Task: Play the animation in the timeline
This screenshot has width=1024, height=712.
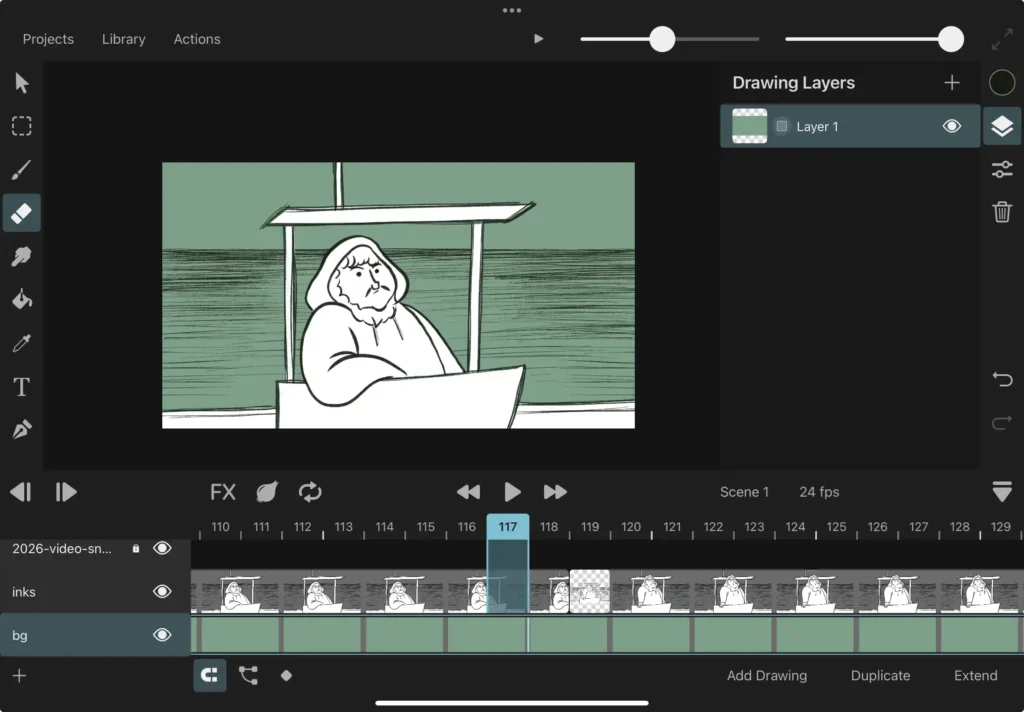Action: [x=513, y=492]
